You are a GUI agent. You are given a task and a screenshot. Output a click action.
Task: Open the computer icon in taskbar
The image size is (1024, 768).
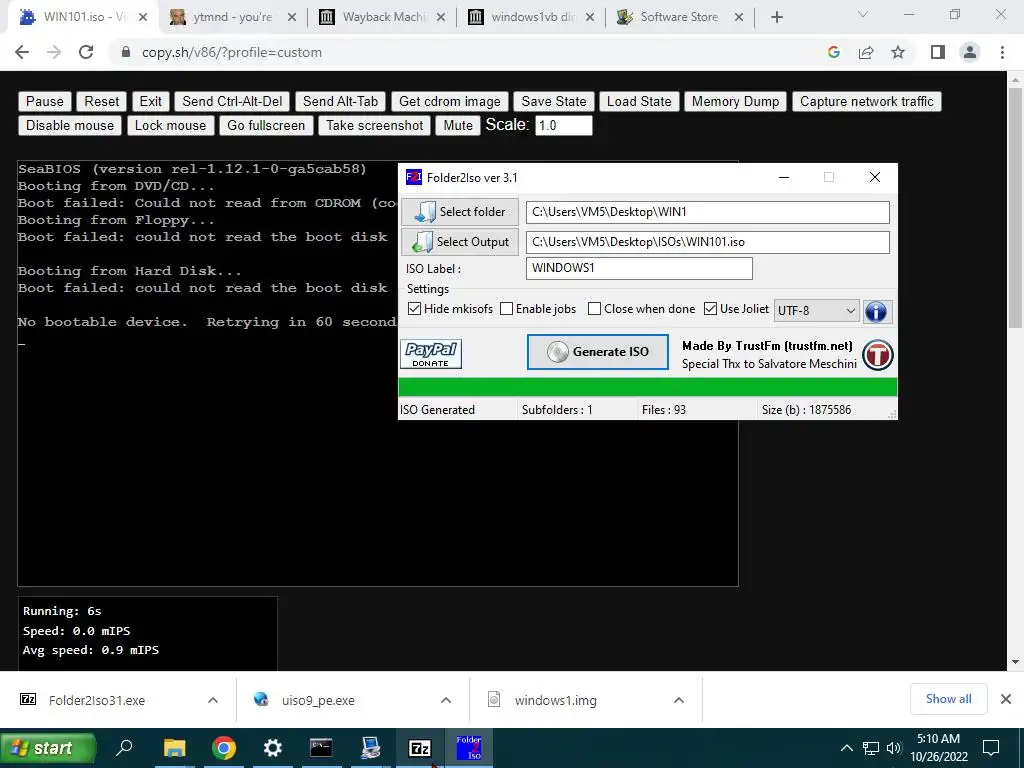pos(370,748)
